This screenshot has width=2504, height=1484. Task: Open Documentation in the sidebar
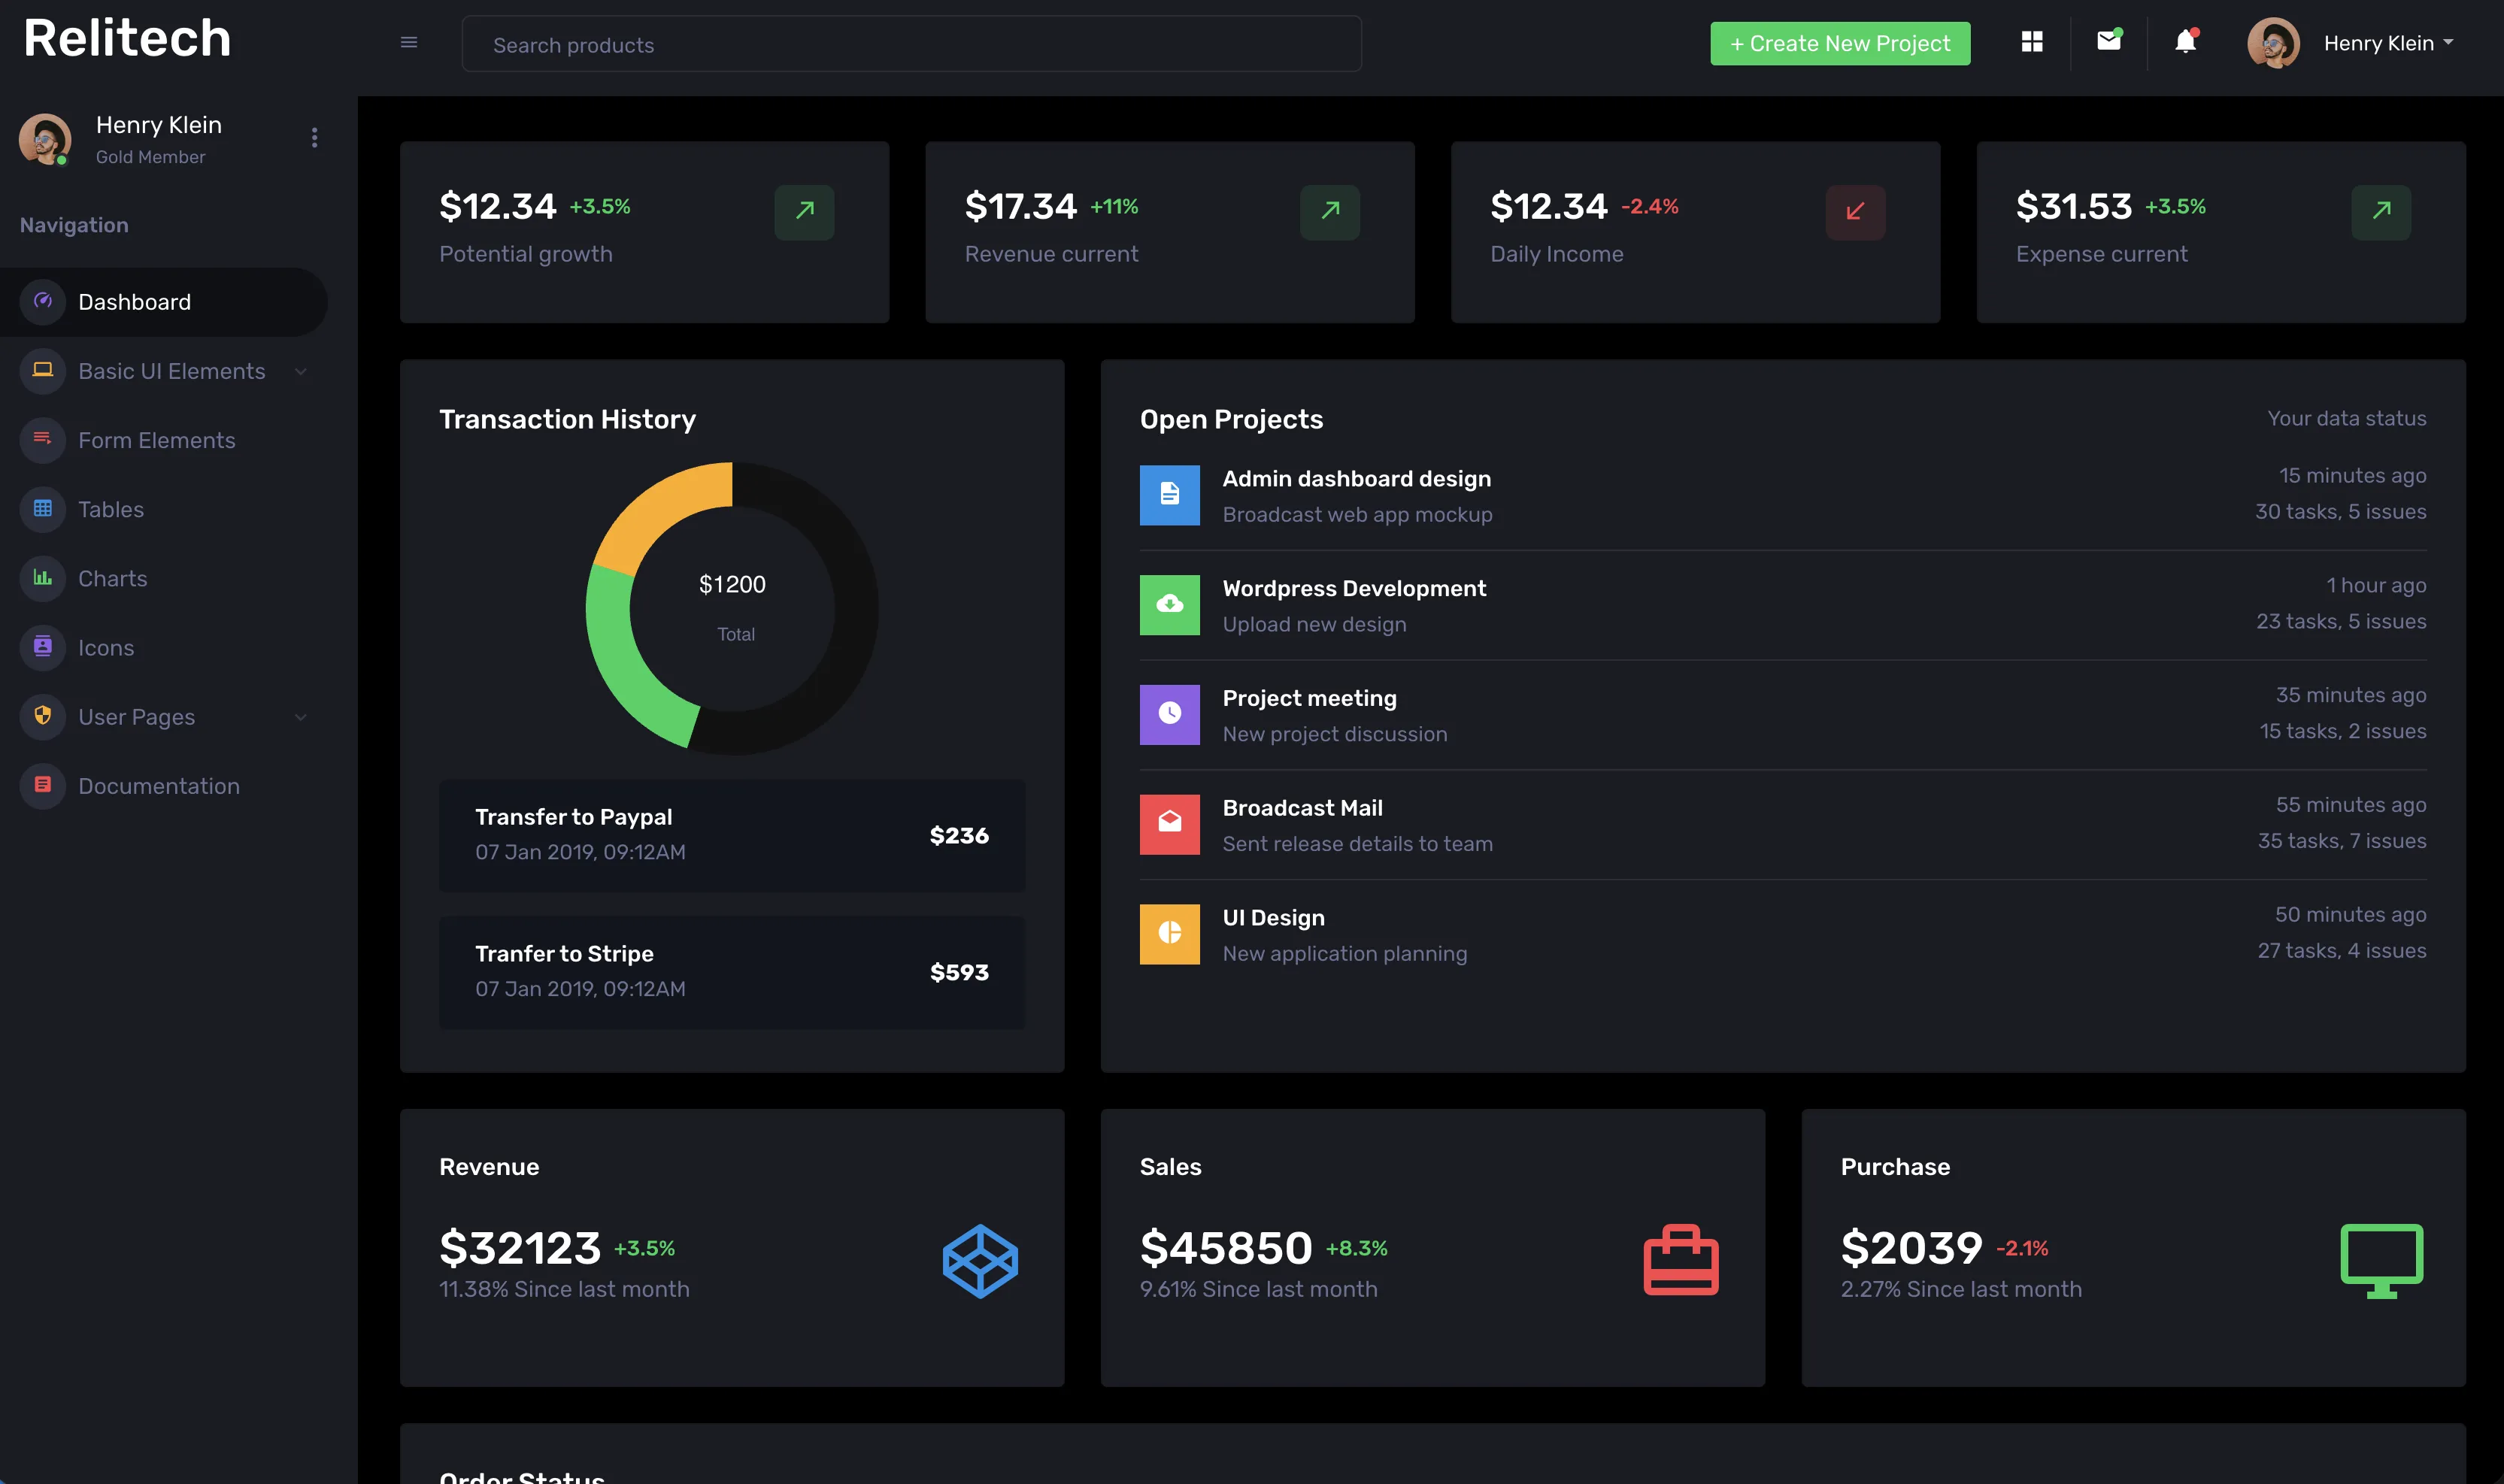click(x=164, y=785)
